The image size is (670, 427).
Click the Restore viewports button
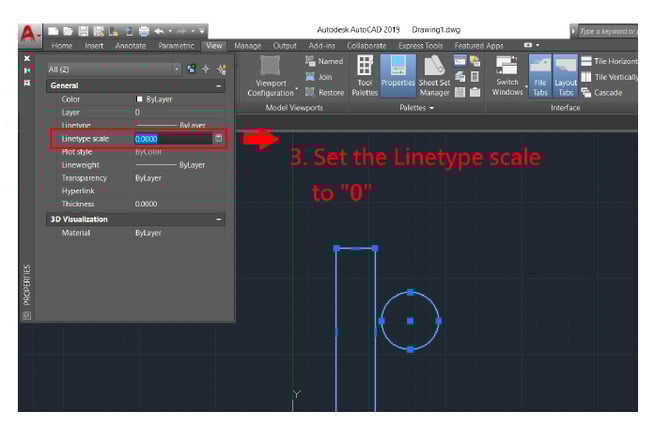click(x=324, y=91)
